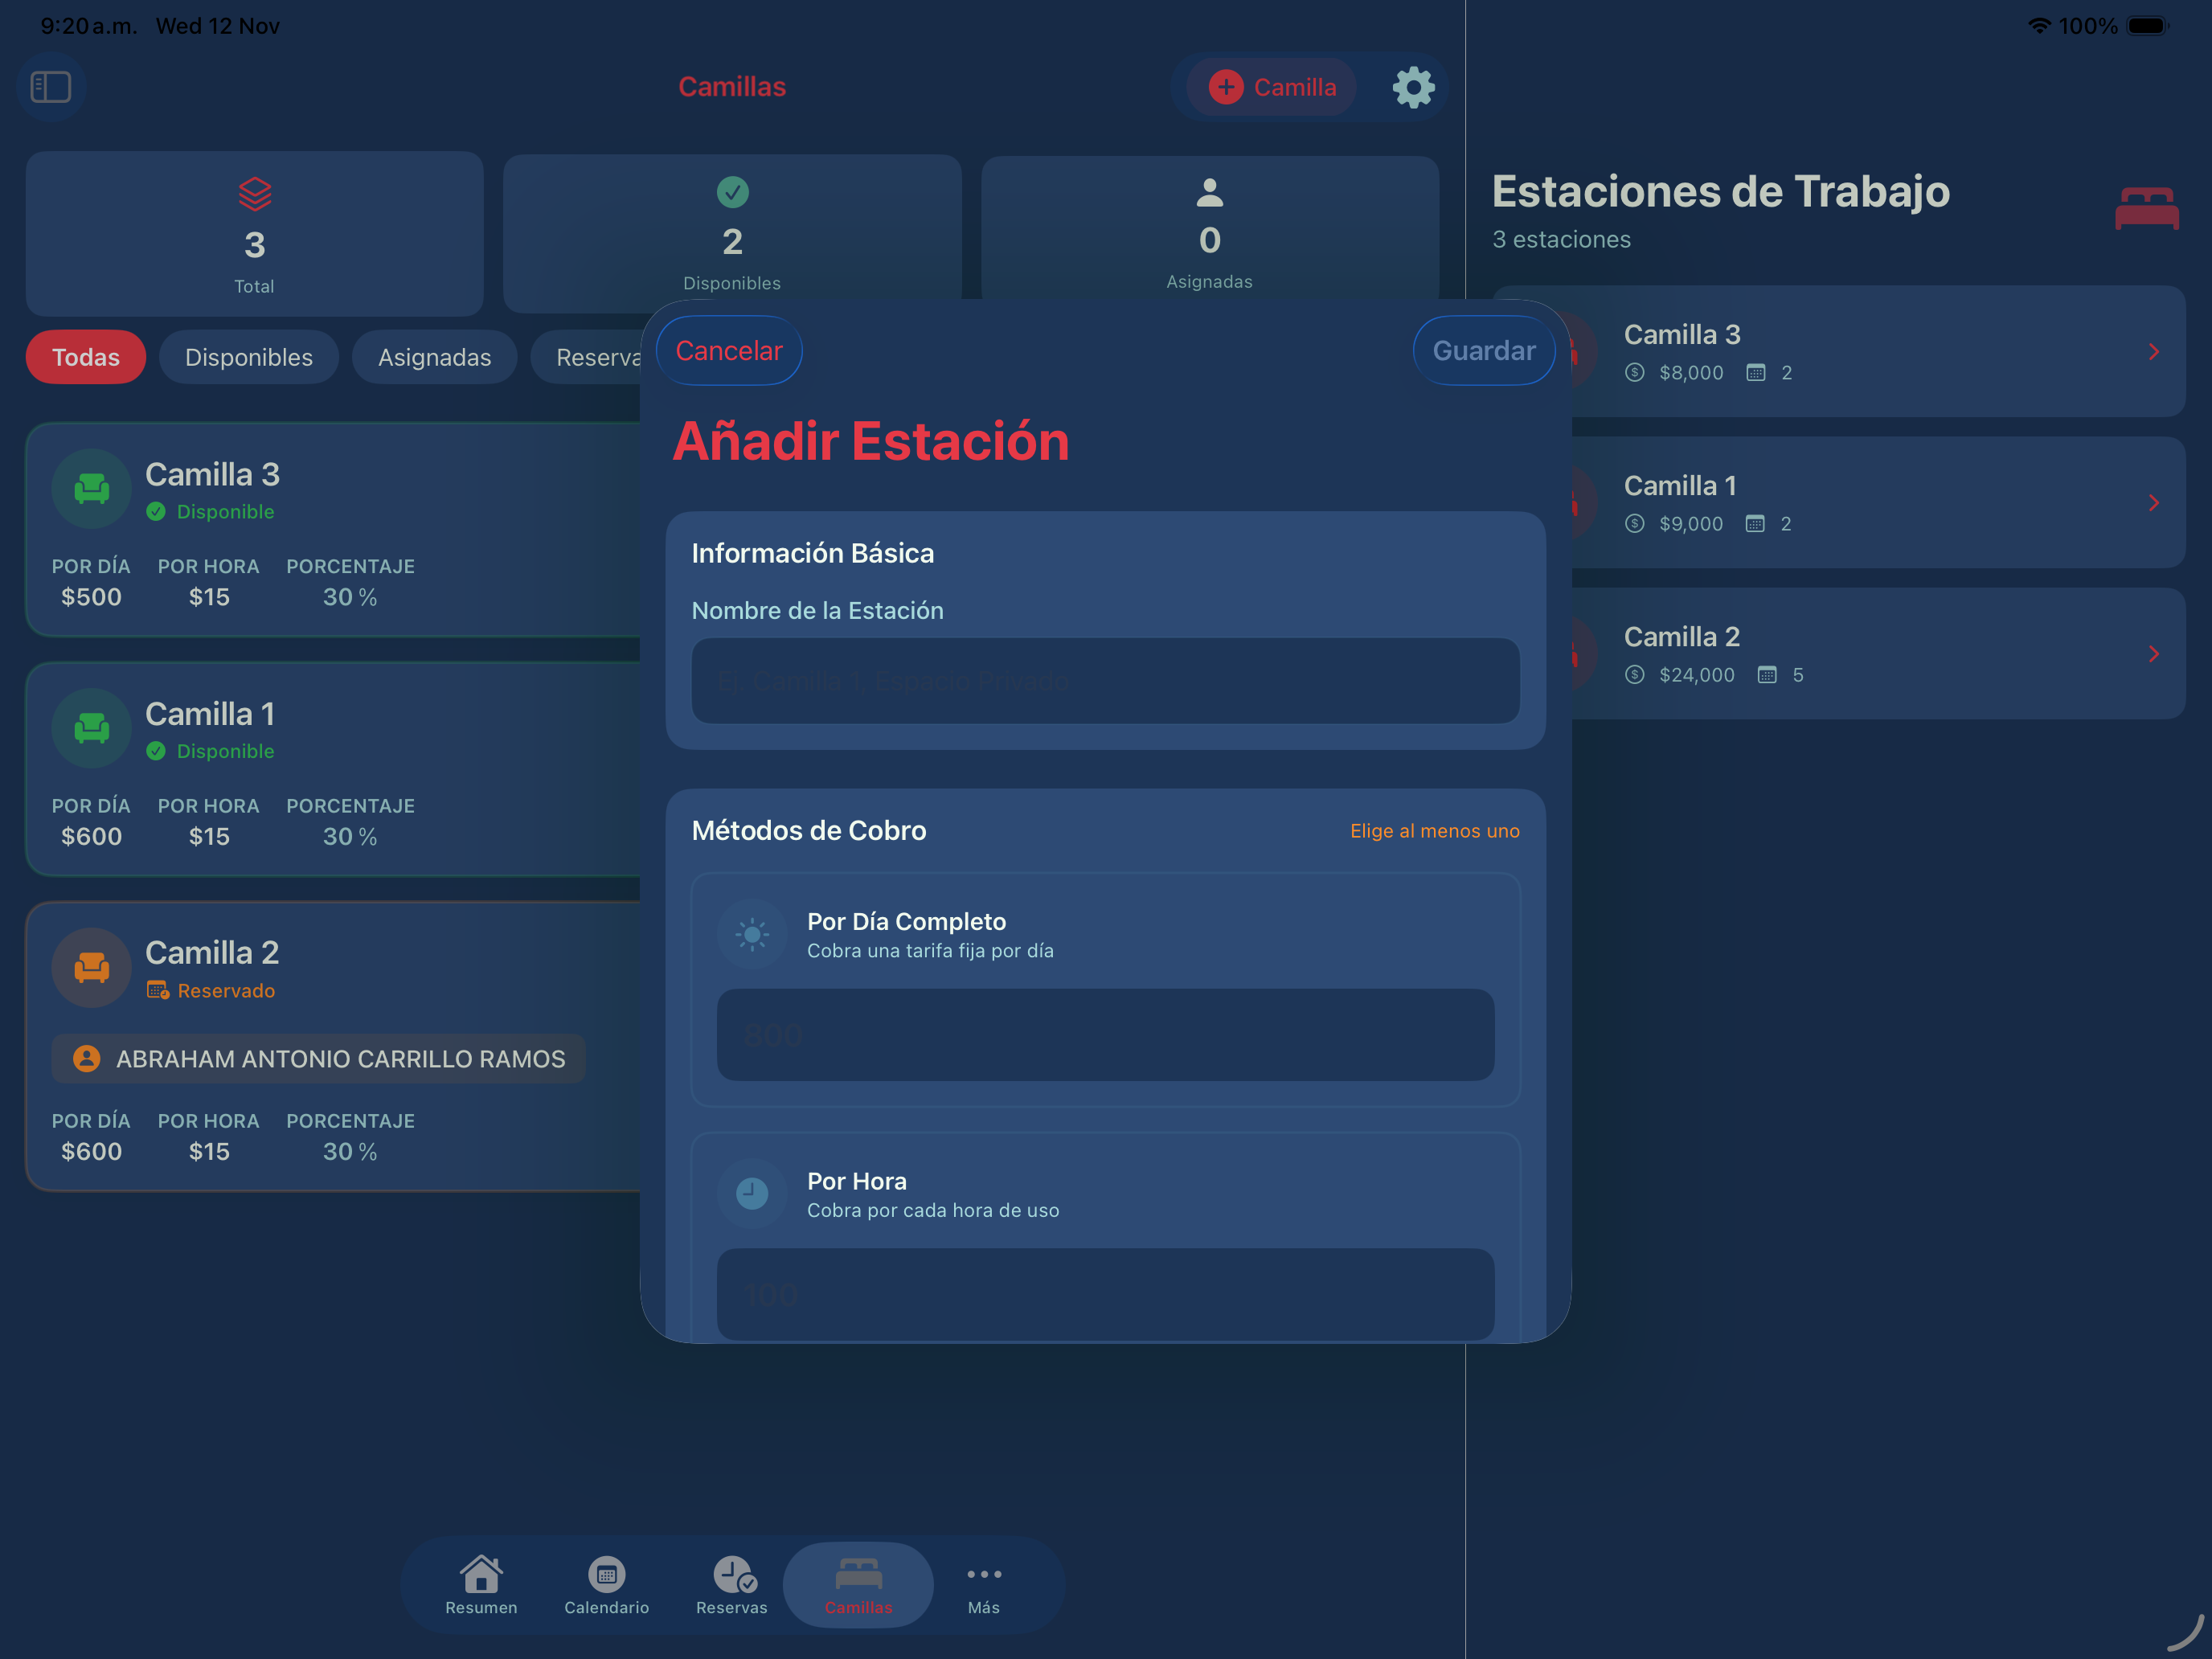Image resolution: width=2212 pixels, height=1659 pixels.
Task: Select the Todas filter pill
Action: coord(86,357)
